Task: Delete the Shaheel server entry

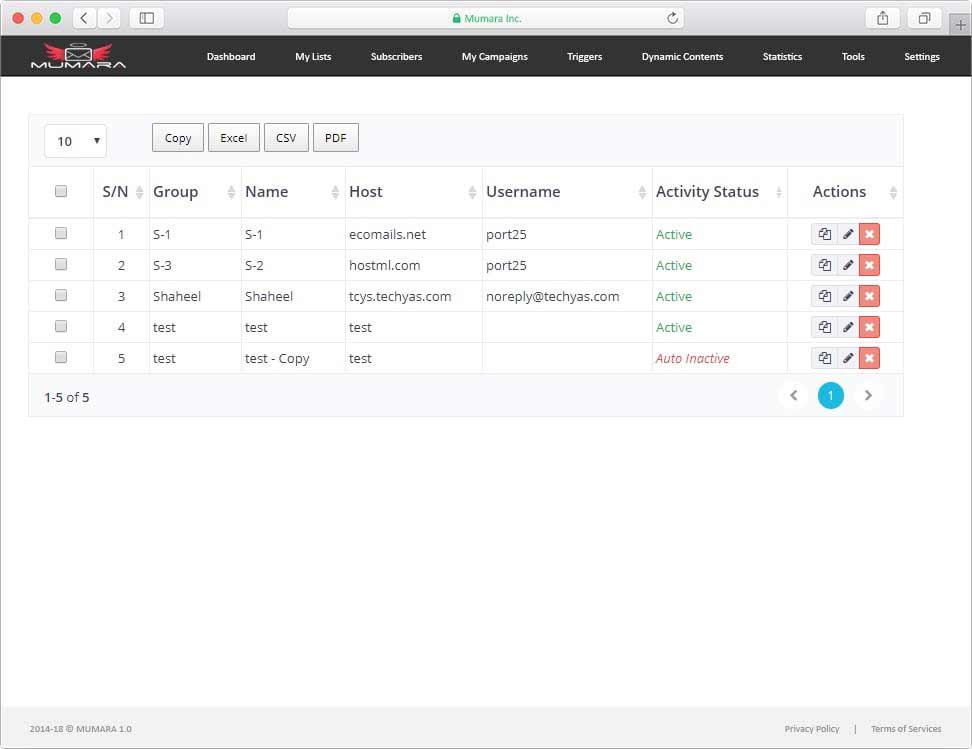Action: pyautogui.click(x=868, y=295)
